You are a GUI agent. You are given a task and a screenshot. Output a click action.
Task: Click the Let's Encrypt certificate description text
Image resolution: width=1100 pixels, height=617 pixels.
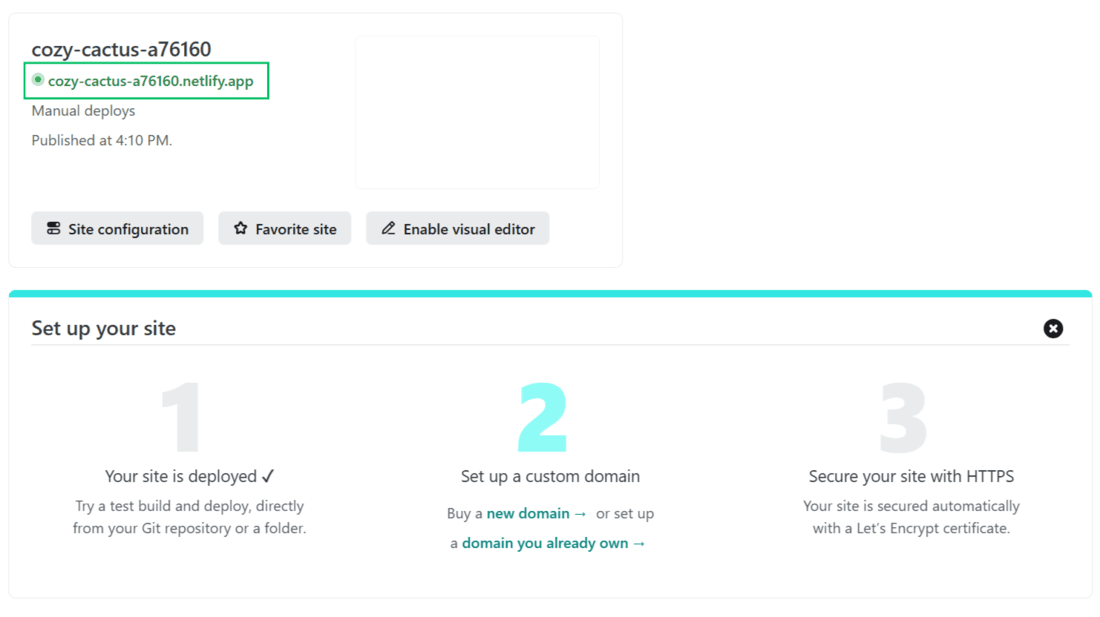pos(911,517)
